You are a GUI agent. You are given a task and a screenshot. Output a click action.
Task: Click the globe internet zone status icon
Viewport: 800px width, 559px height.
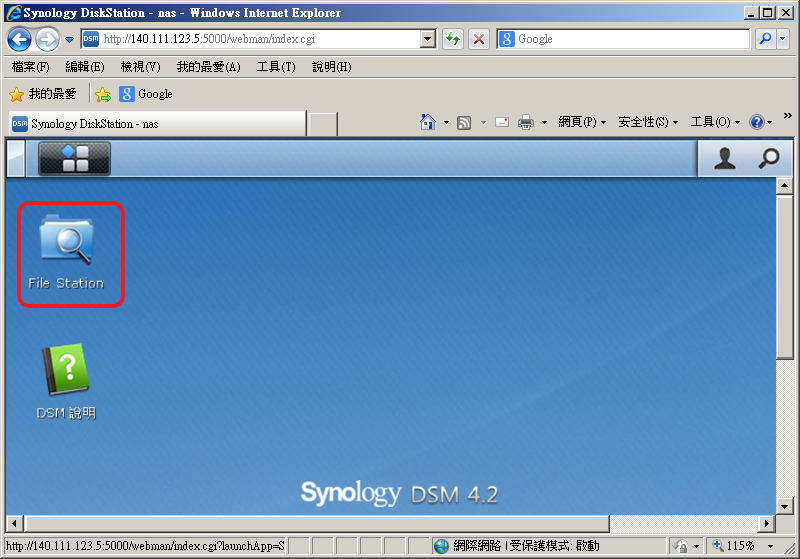coord(441,546)
